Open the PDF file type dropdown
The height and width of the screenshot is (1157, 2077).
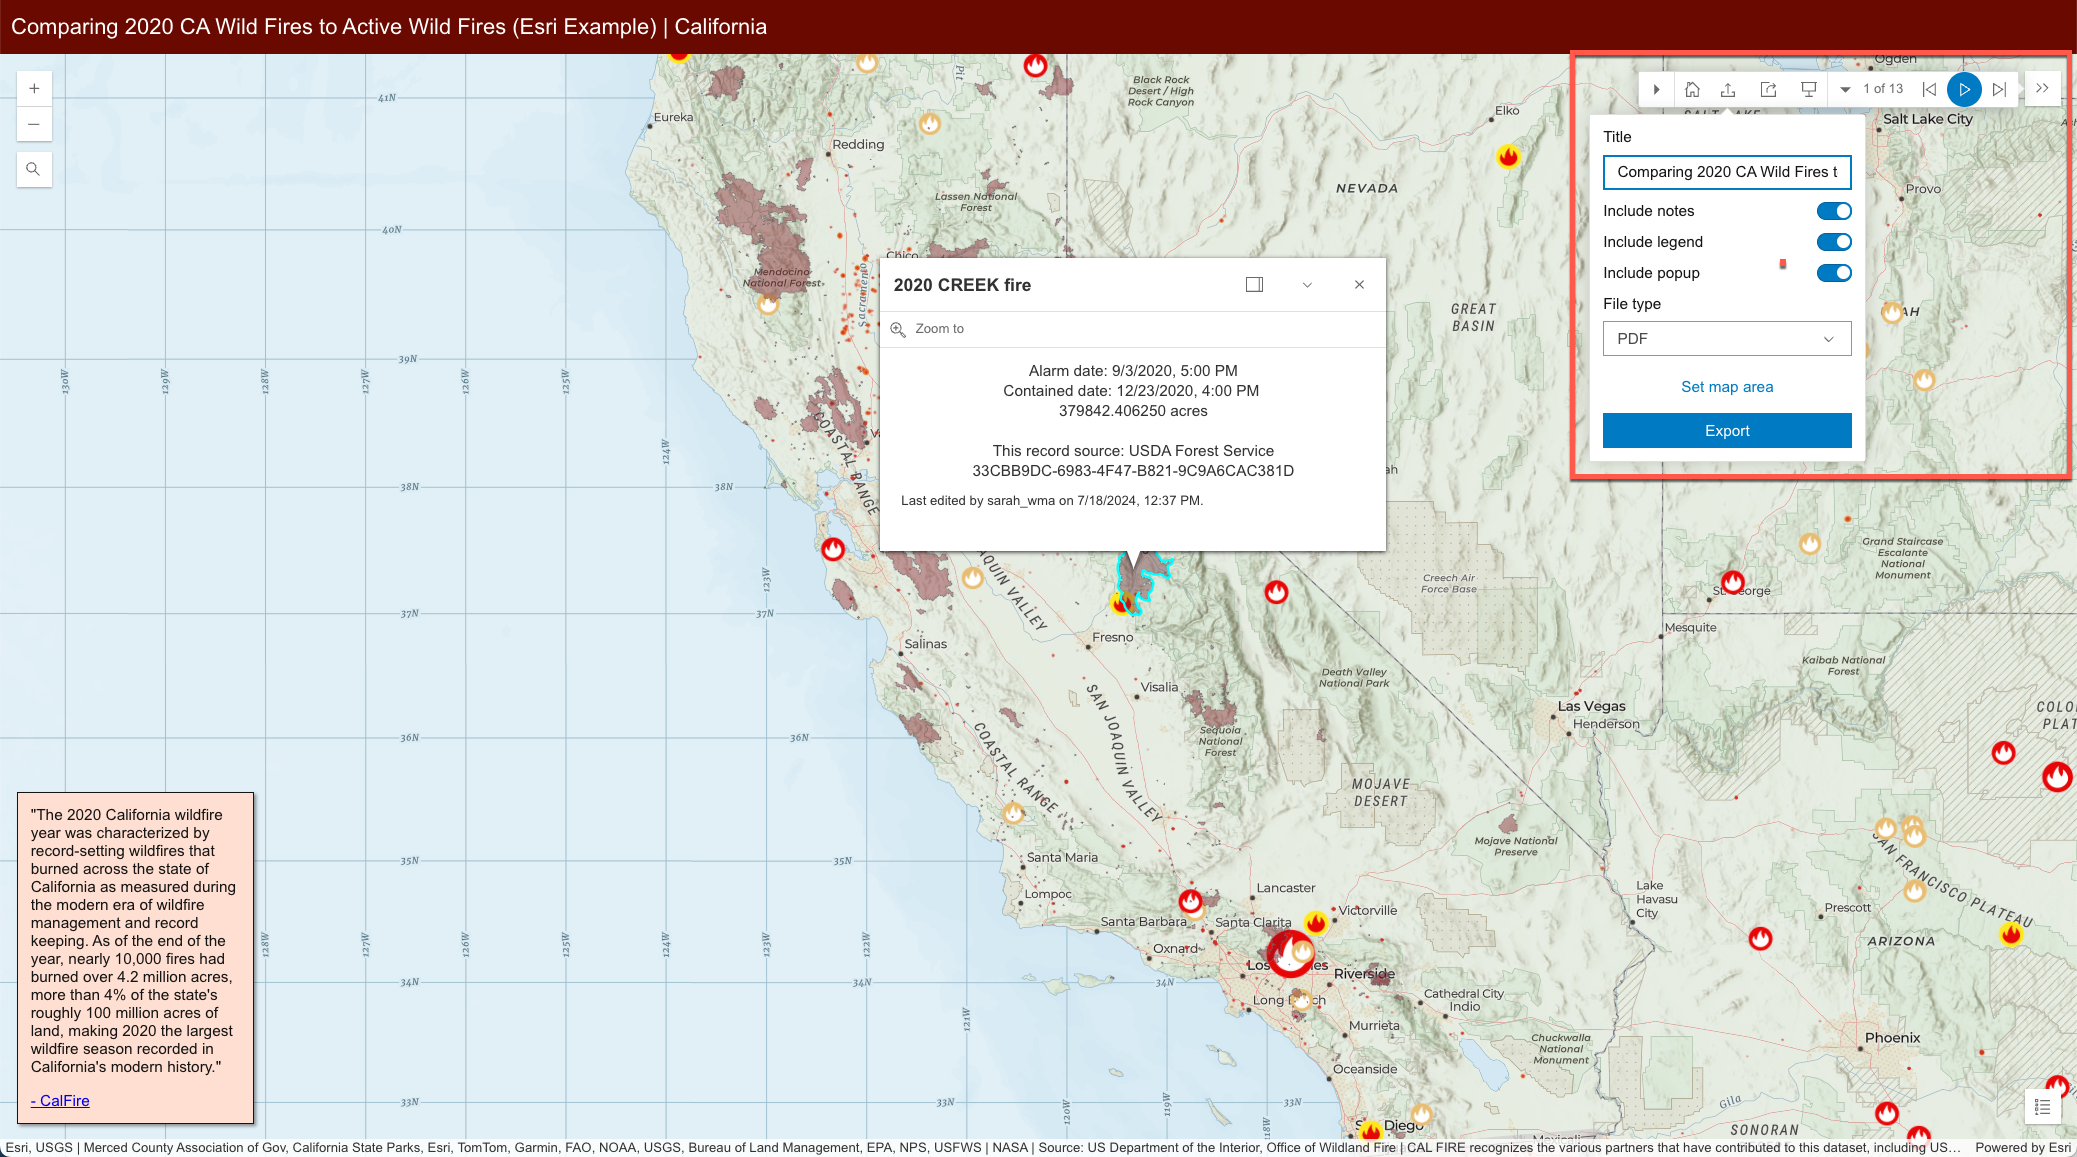click(x=1726, y=339)
